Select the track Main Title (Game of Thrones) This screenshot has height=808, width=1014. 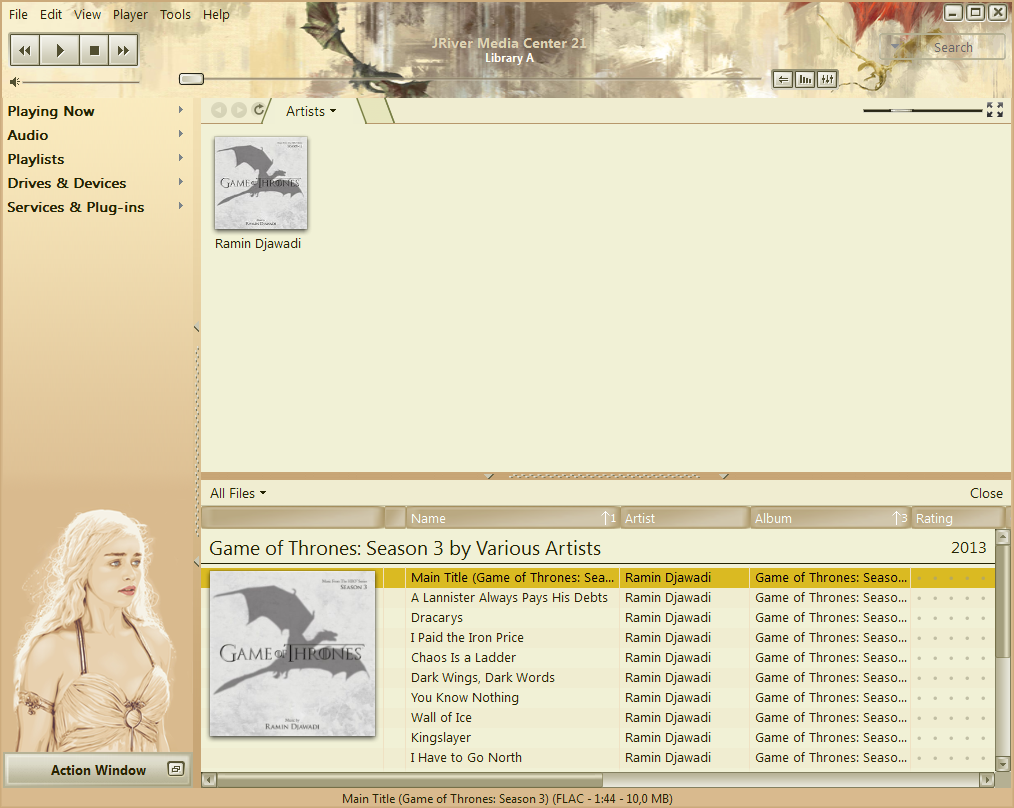(x=512, y=578)
